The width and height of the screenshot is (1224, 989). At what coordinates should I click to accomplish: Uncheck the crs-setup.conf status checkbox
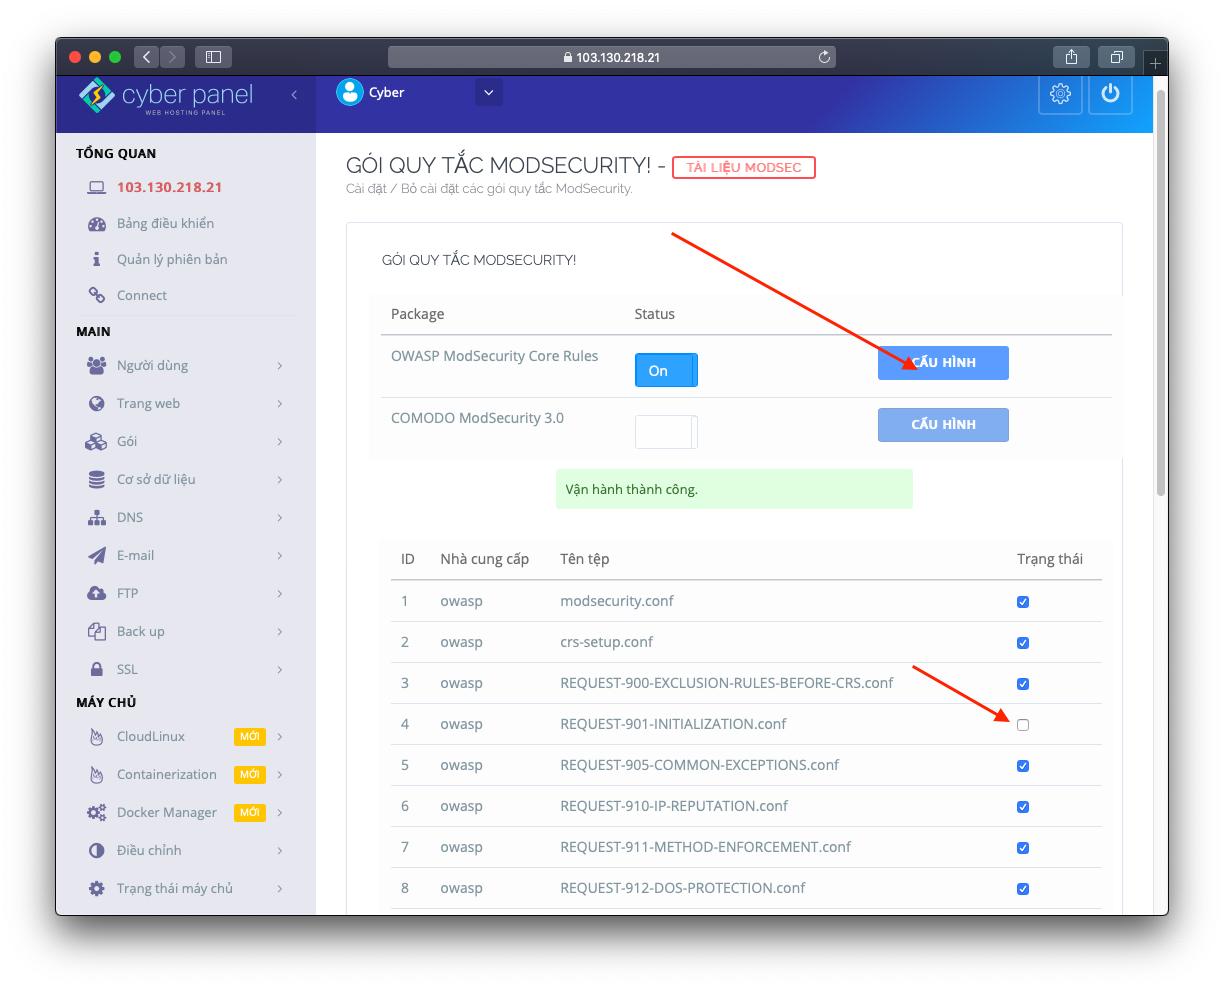point(1023,643)
